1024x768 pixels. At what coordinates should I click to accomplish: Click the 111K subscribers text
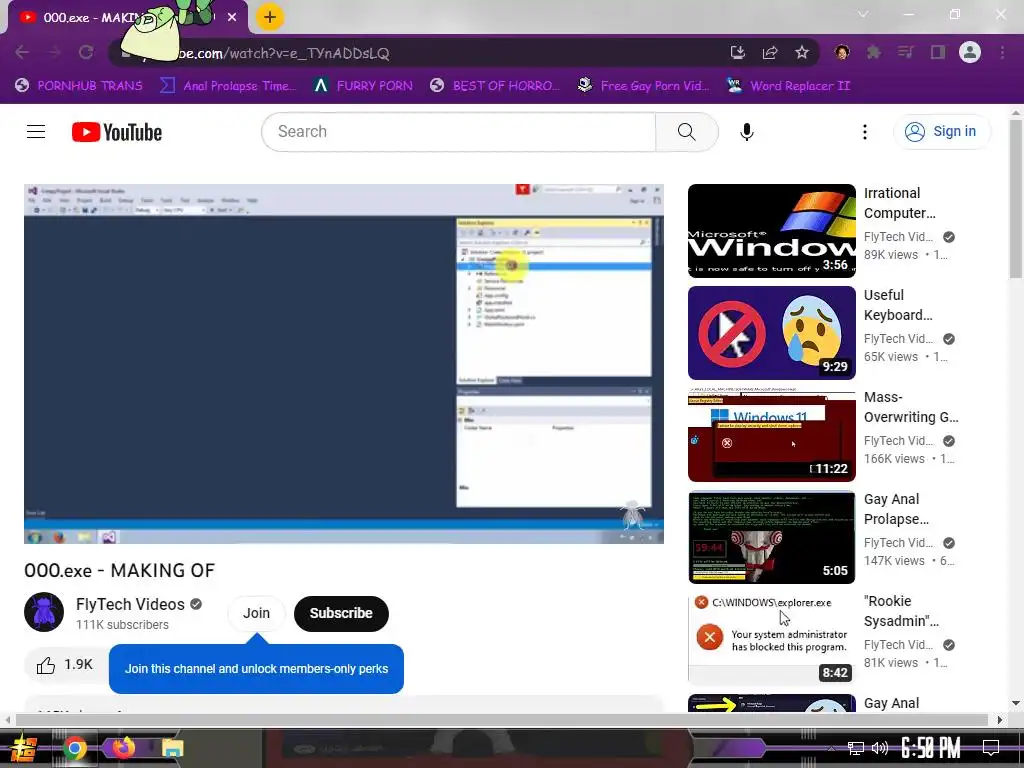(122, 625)
